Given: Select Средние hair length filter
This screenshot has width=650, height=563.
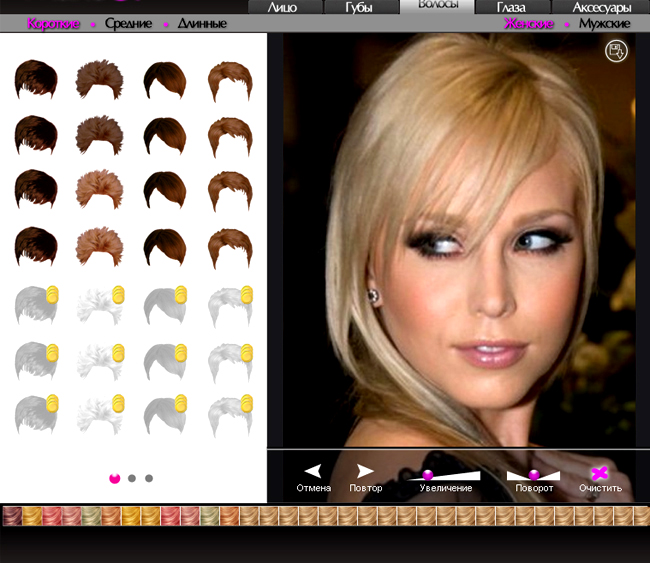Looking at the screenshot, I should click(x=128, y=24).
